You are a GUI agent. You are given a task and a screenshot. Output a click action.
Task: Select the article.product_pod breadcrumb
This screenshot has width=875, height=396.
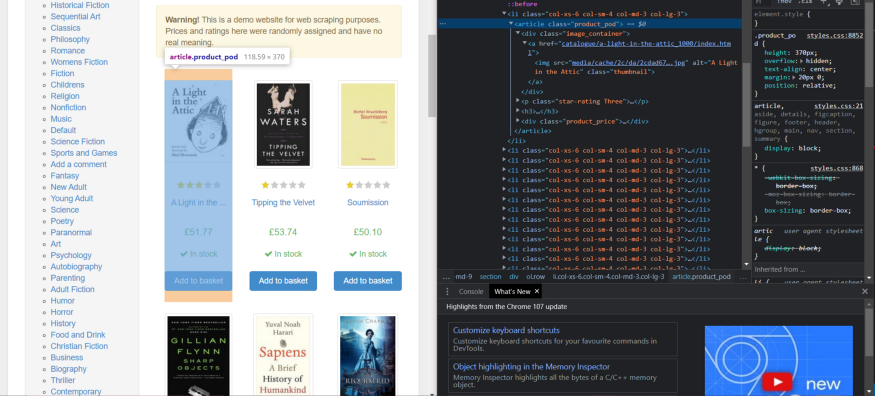[701, 277]
